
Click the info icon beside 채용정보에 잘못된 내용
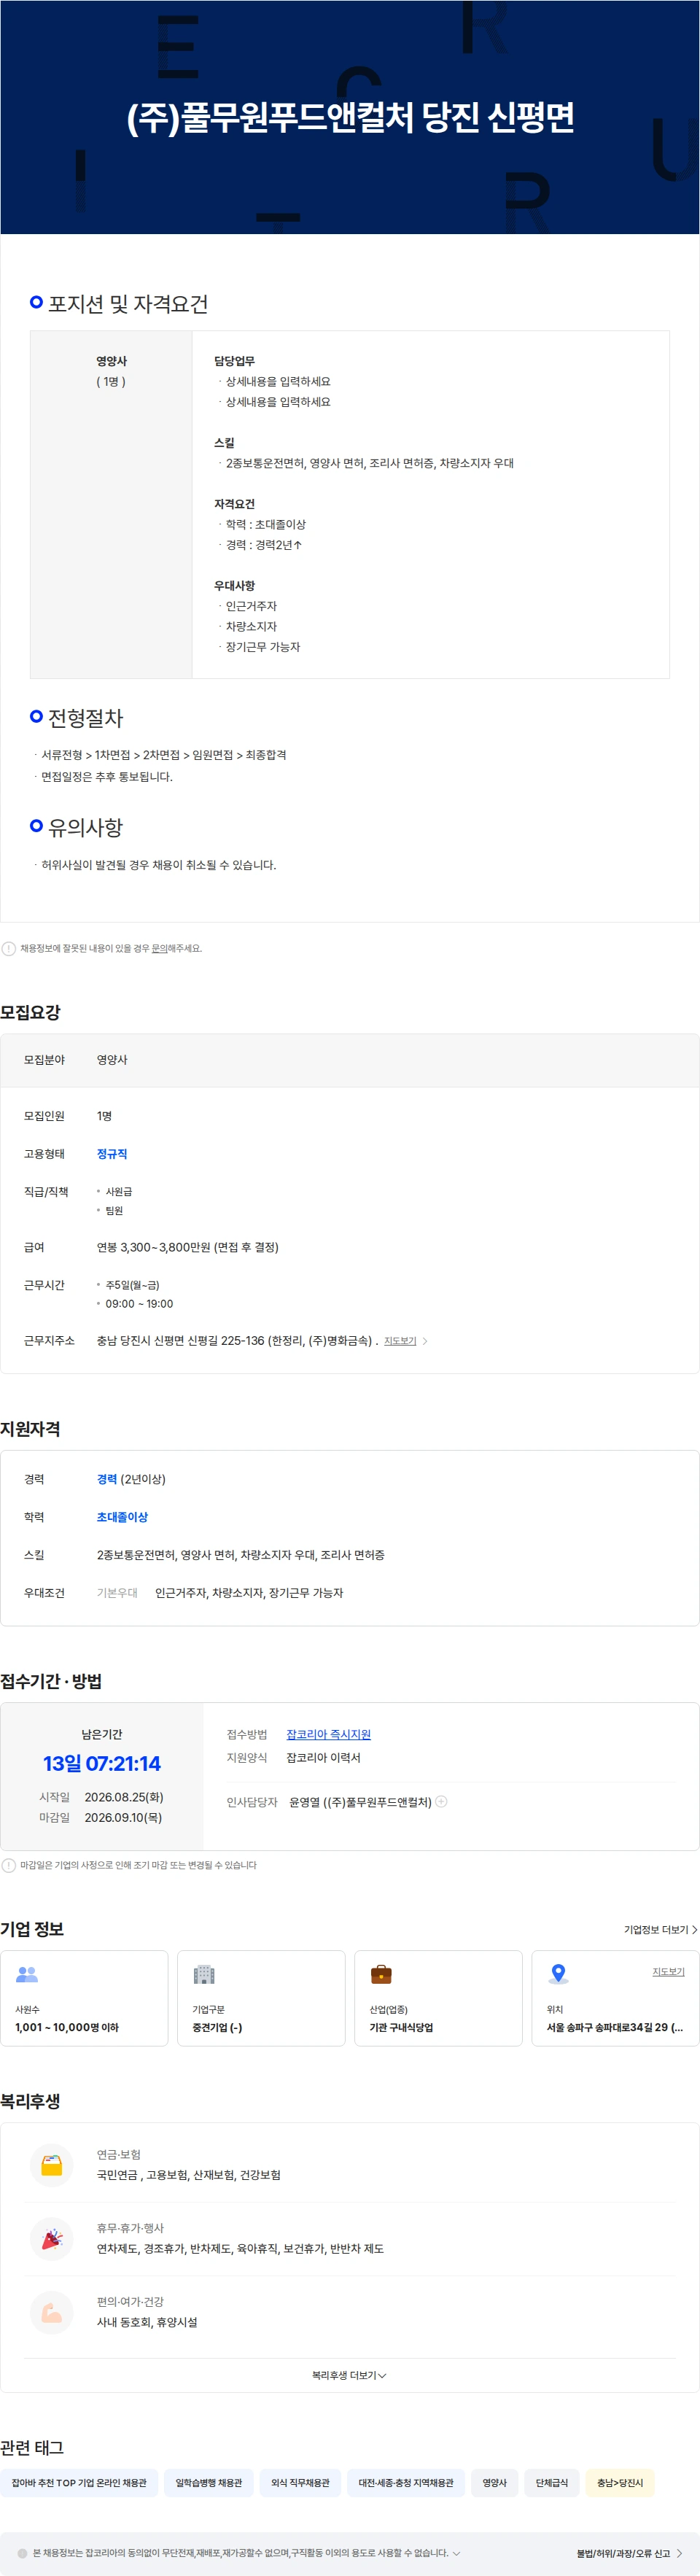click(8, 948)
